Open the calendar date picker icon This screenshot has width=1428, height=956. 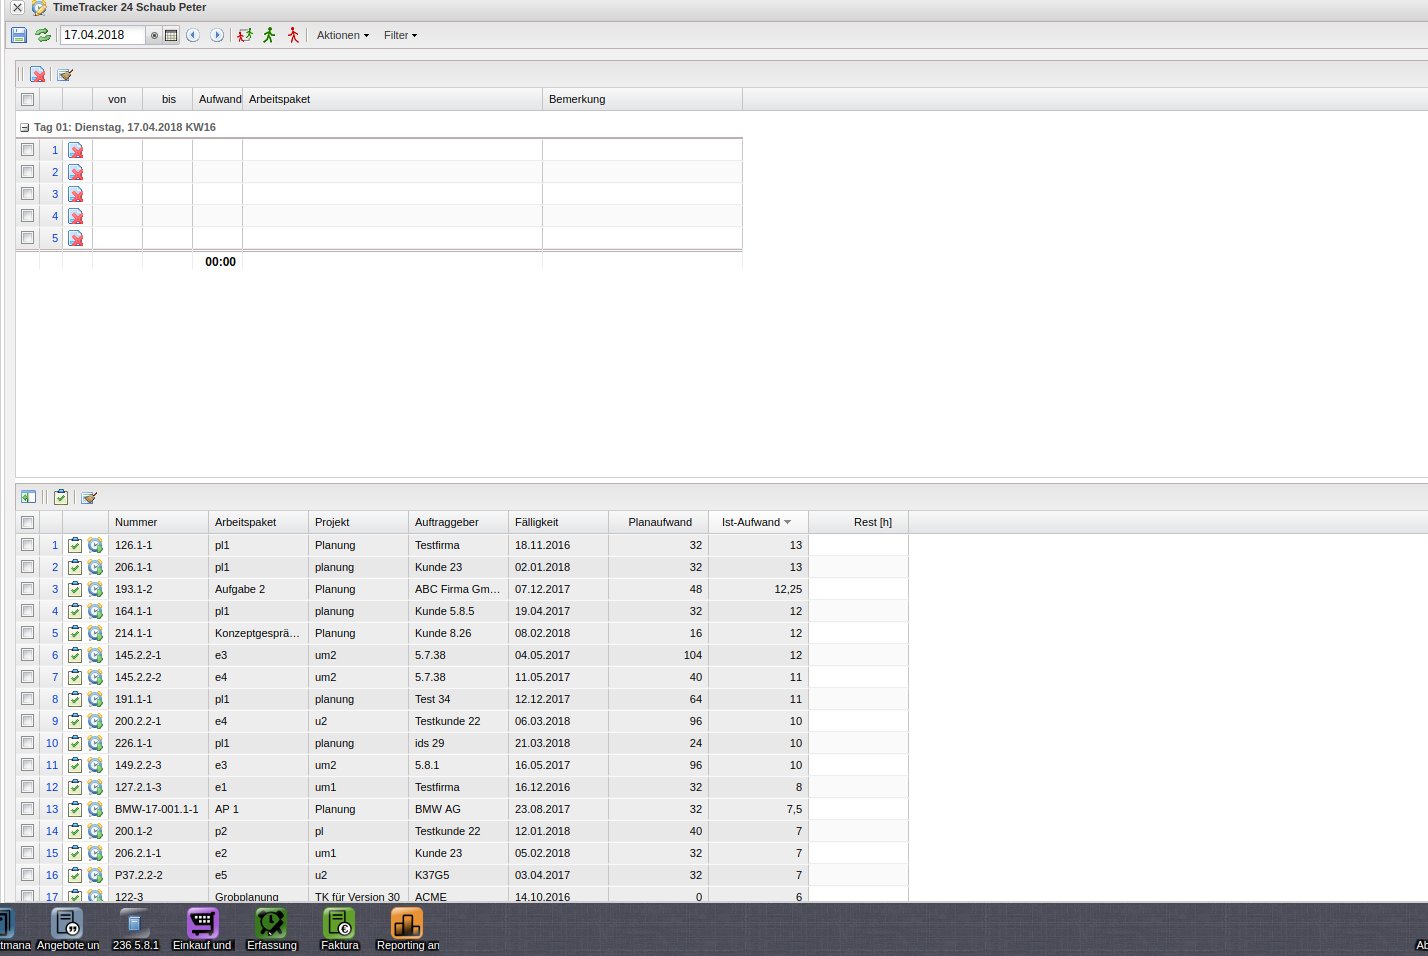[x=171, y=35]
